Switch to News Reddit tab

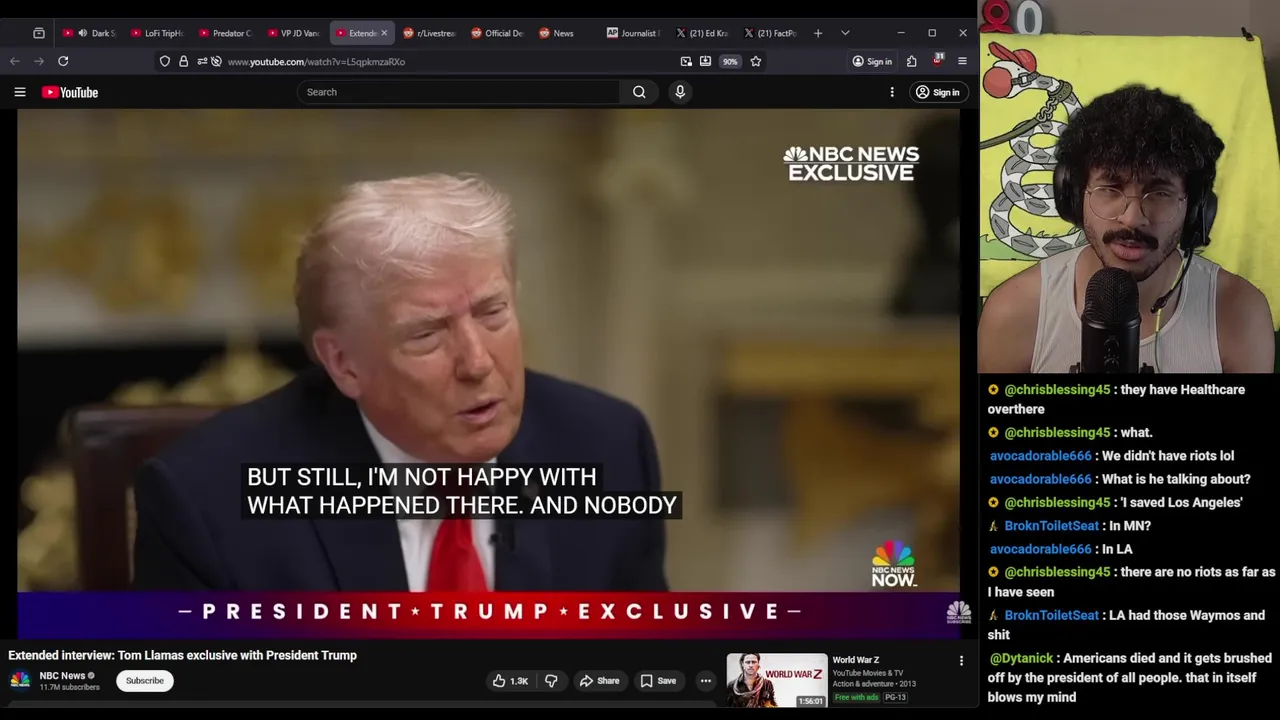(565, 33)
